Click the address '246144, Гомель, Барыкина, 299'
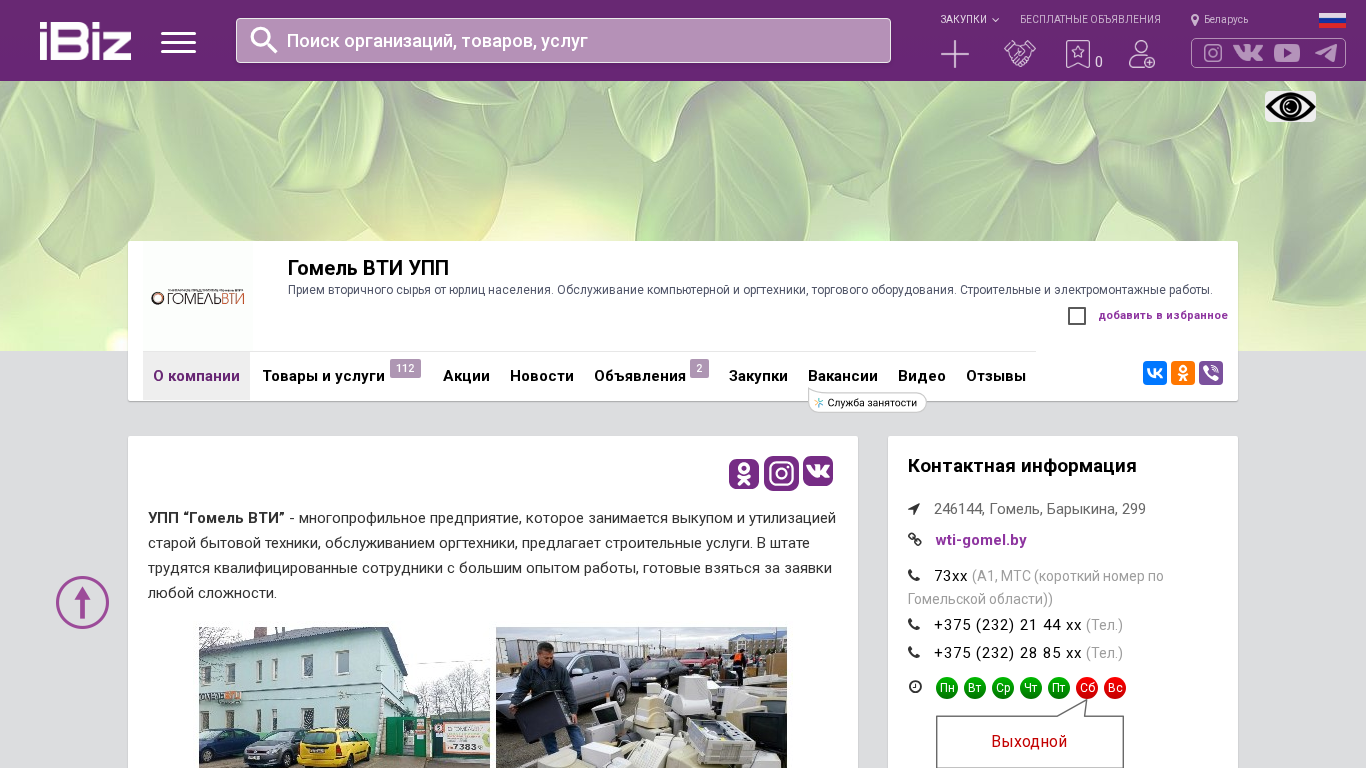Screen dimensions: 1366x768 click(x=1040, y=509)
